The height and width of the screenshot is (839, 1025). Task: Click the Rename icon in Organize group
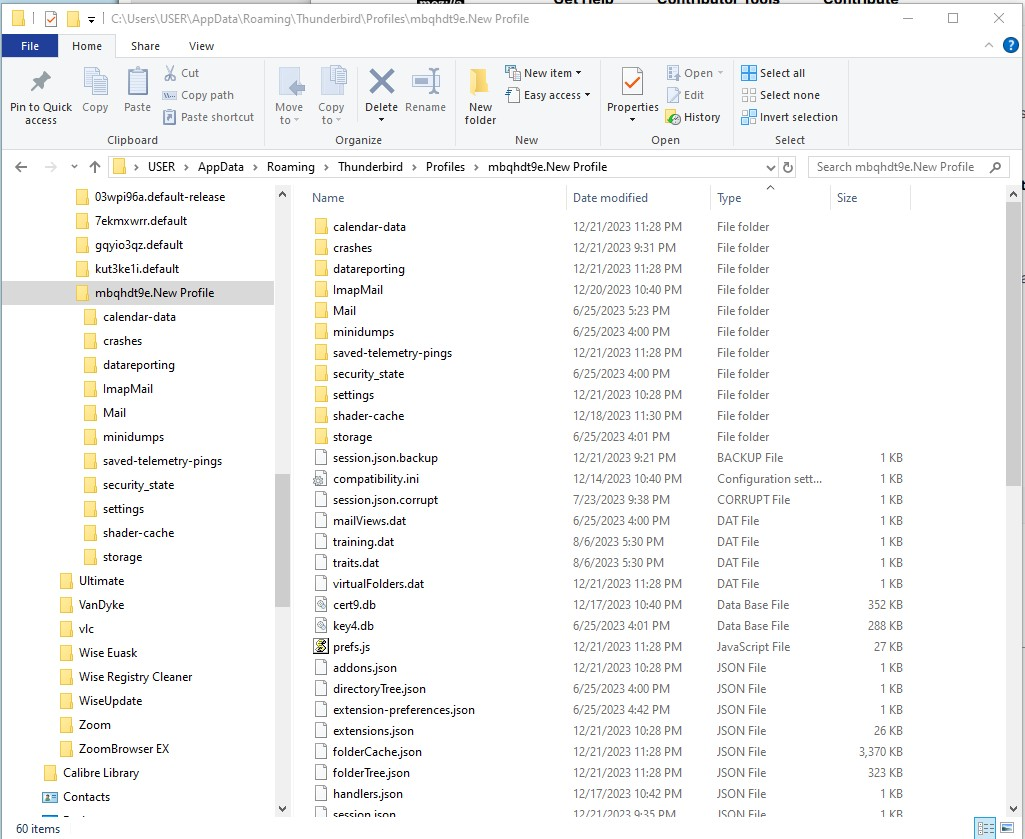(x=426, y=83)
